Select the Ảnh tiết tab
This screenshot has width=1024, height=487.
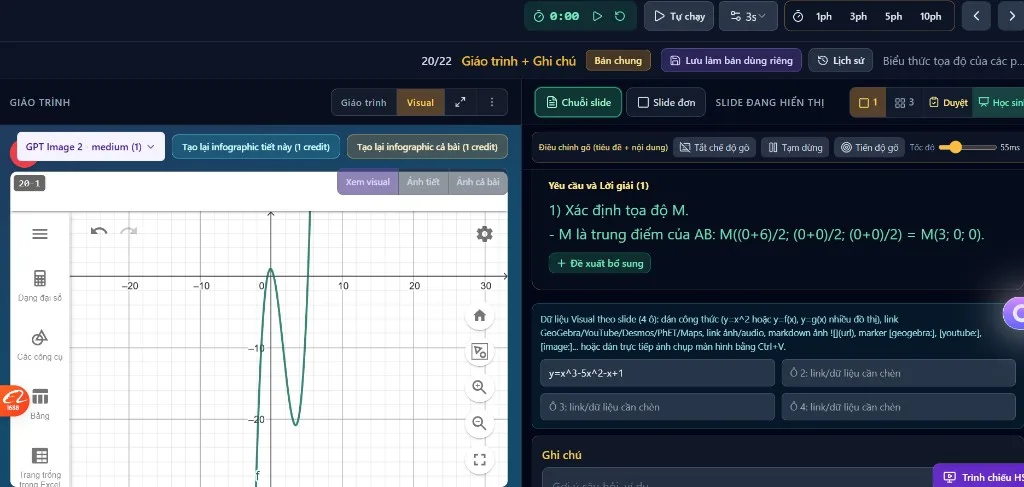423,182
